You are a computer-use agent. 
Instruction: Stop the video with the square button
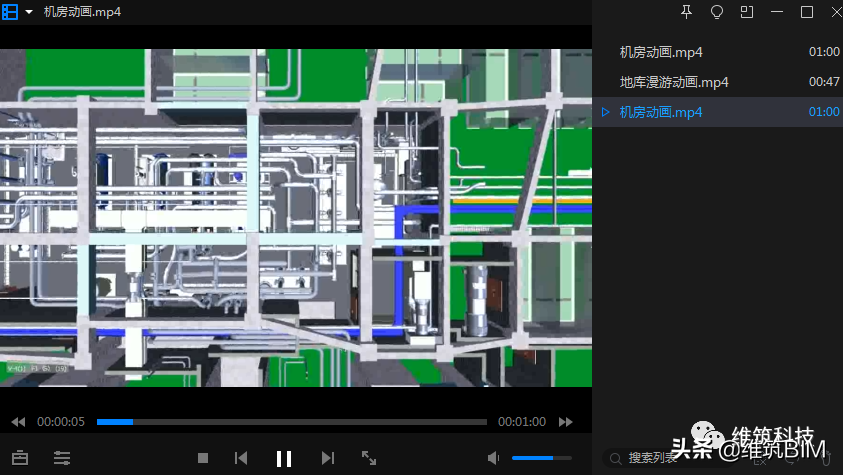pos(203,458)
